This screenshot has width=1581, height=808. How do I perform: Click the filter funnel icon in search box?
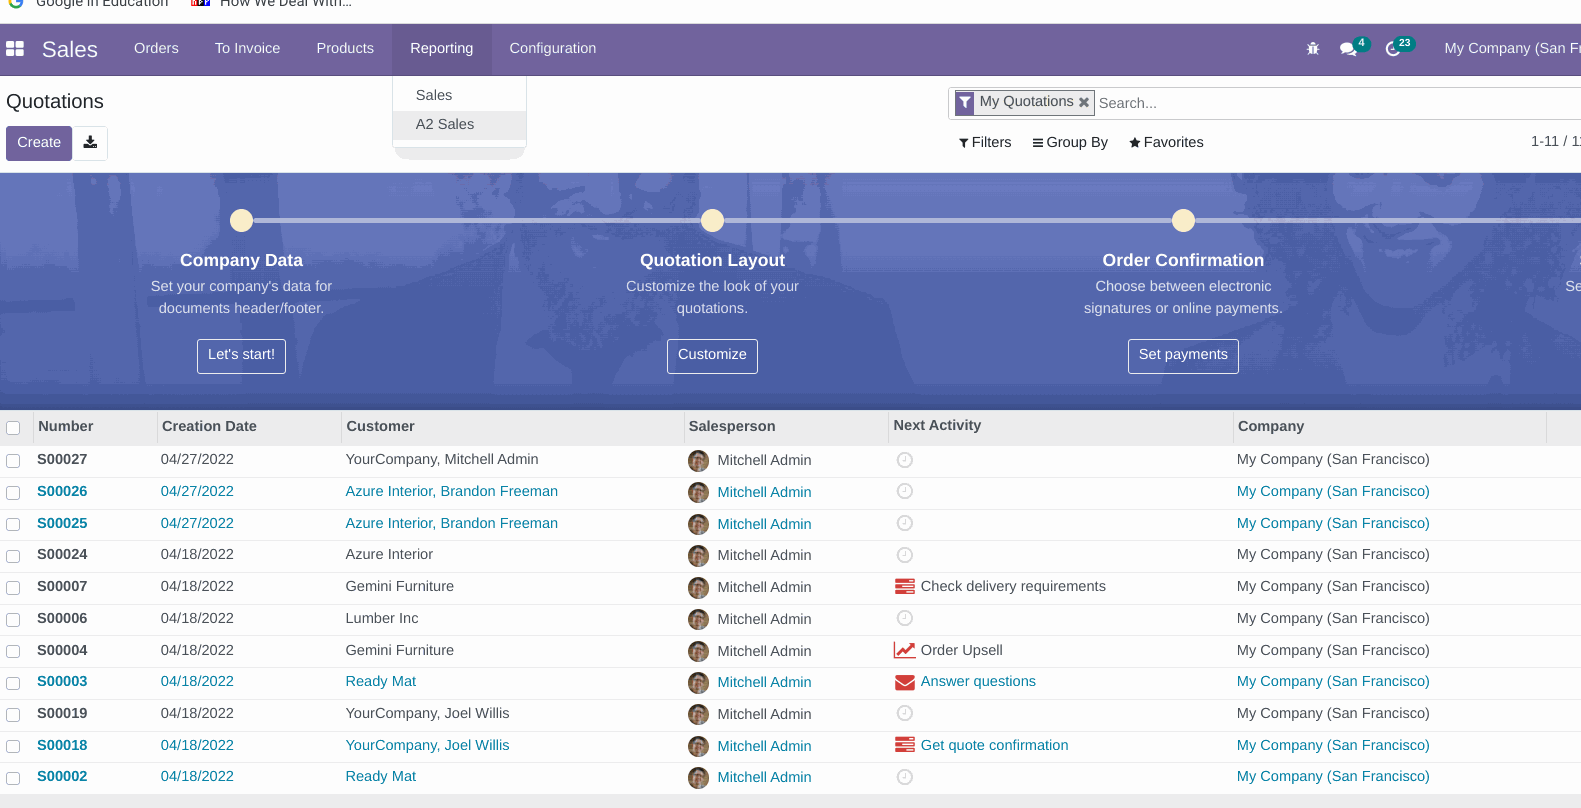click(965, 102)
